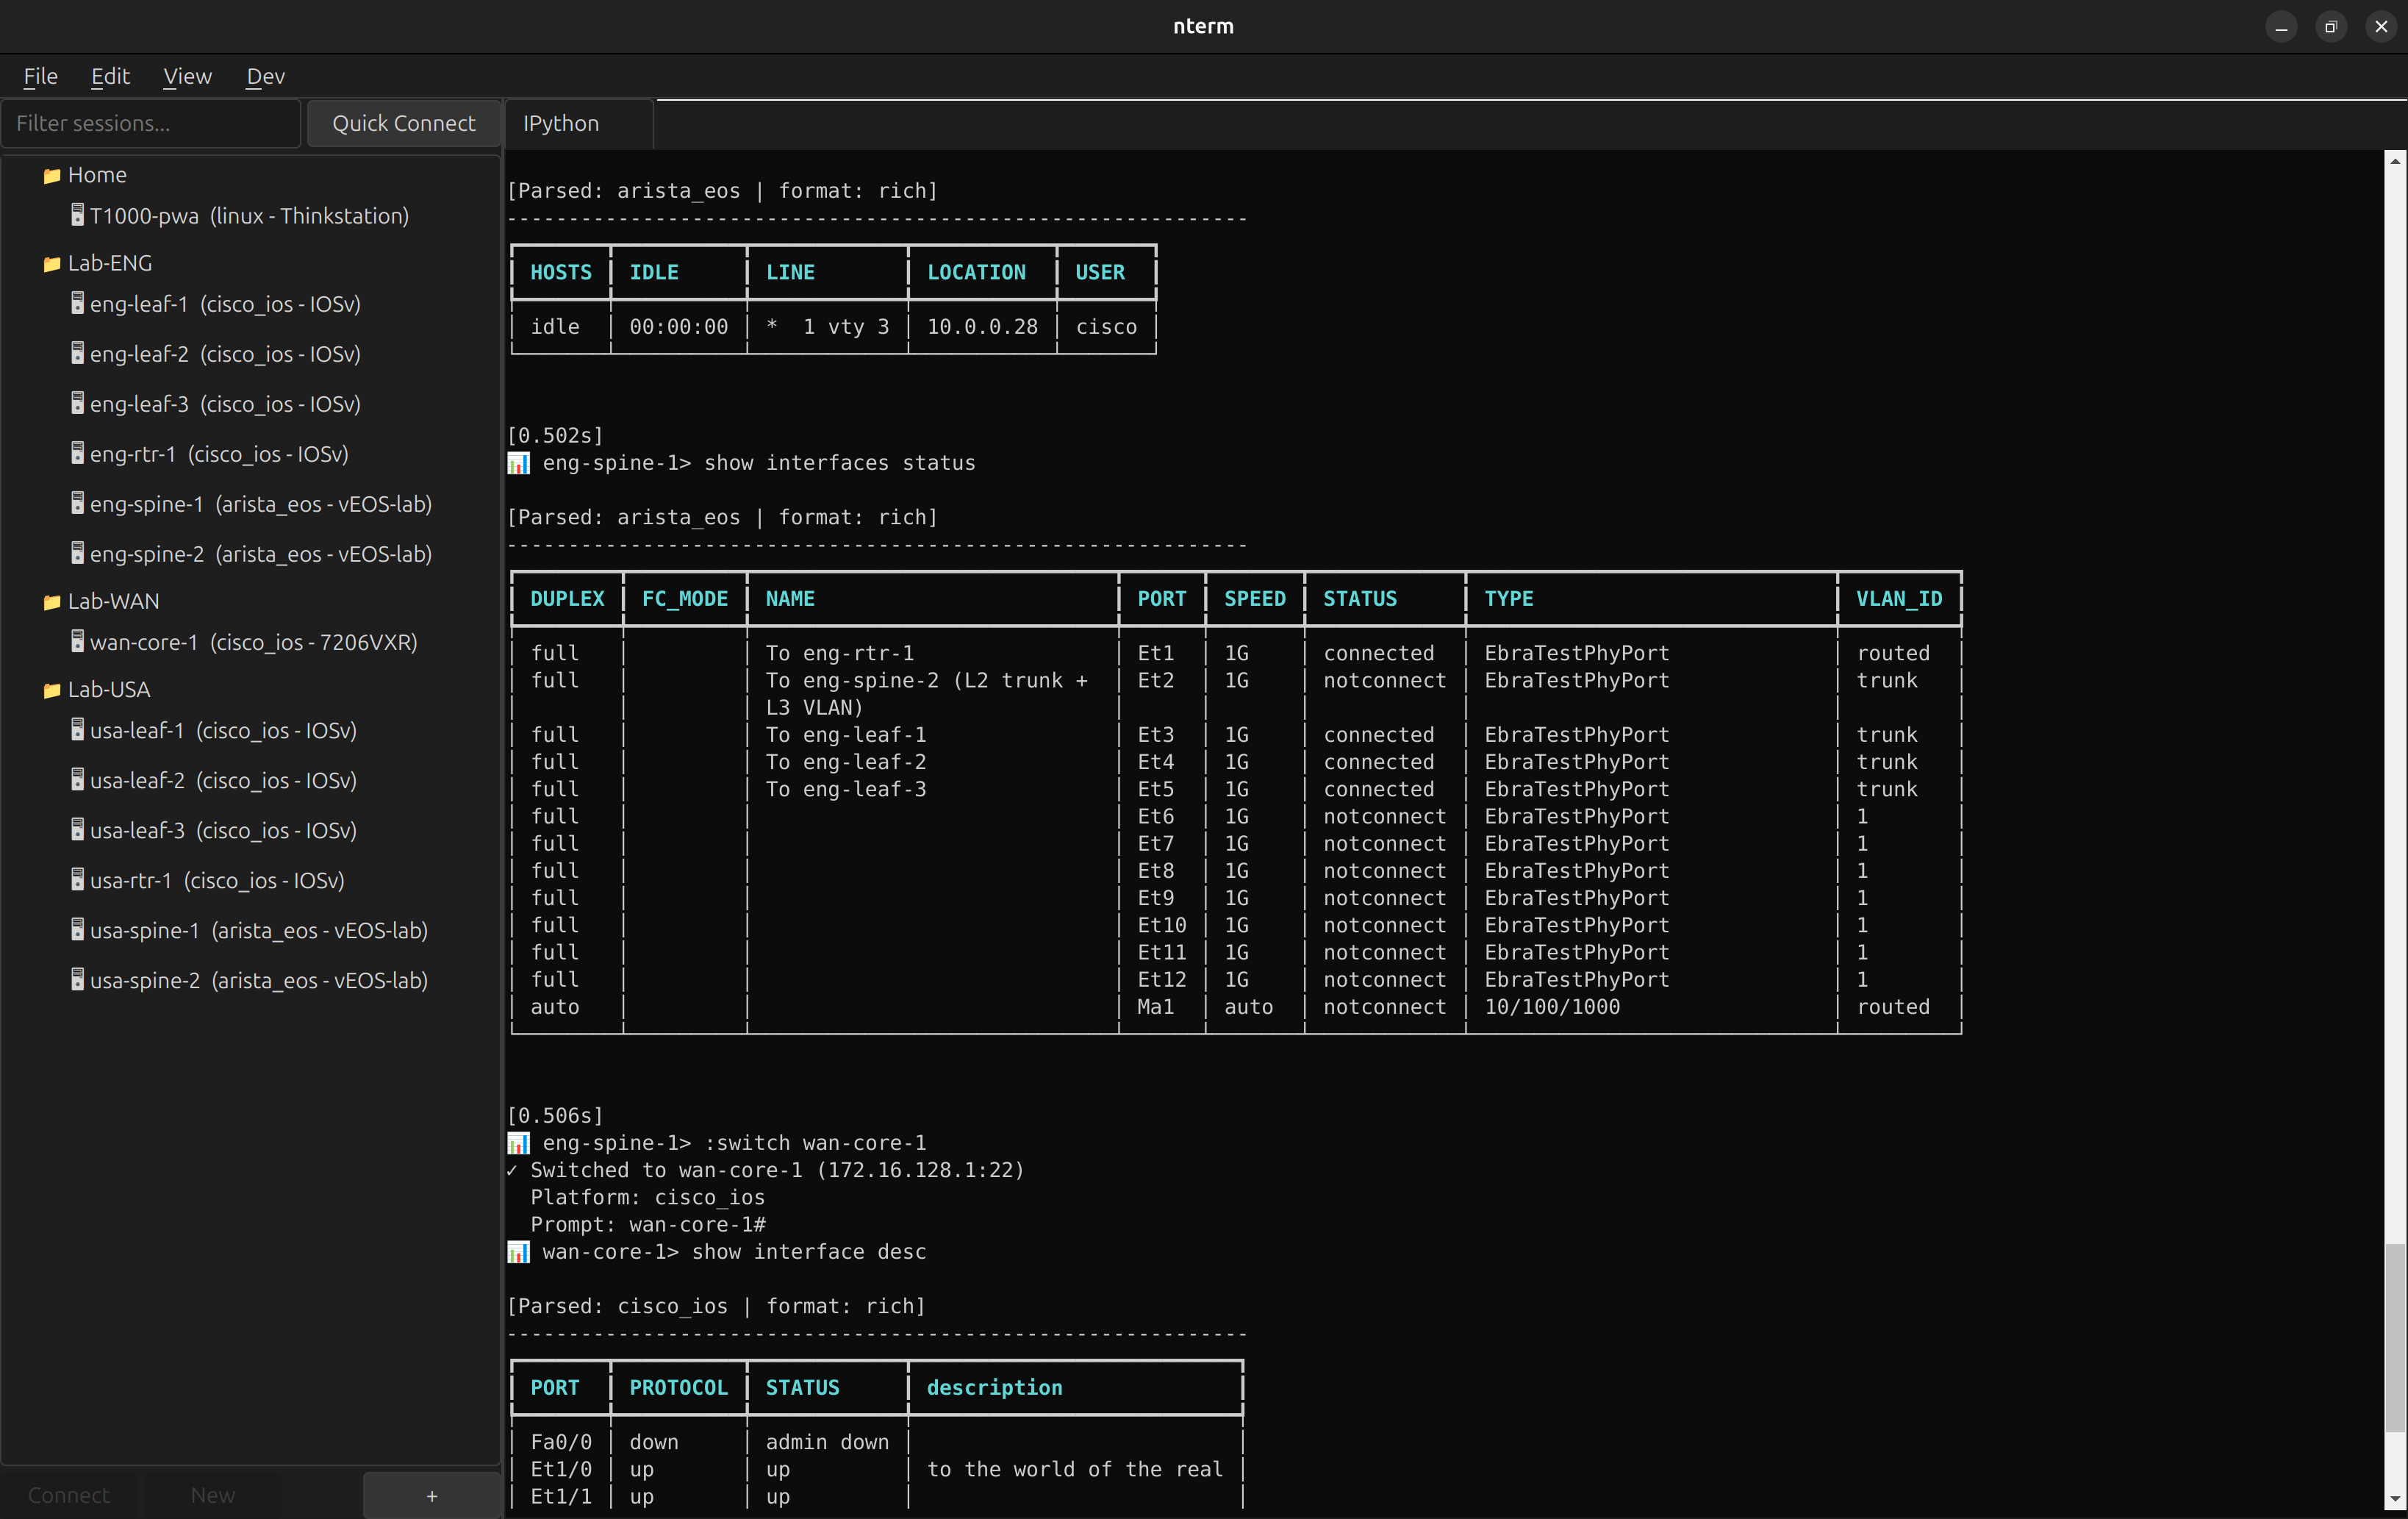Viewport: 2408px width, 1519px height.
Task: Click the eng-leaf-1 device icon
Action: (77, 303)
